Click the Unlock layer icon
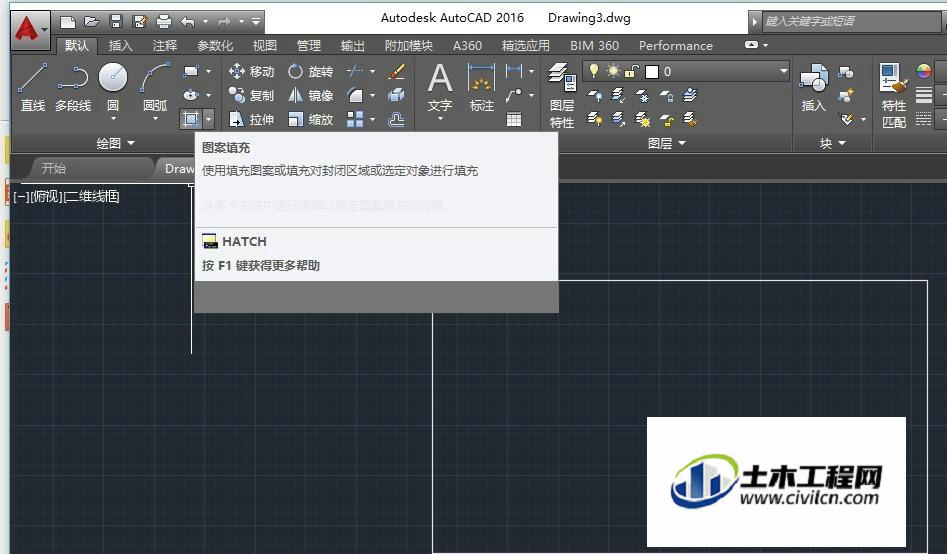The width and height of the screenshot is (947, 554). 667,119
